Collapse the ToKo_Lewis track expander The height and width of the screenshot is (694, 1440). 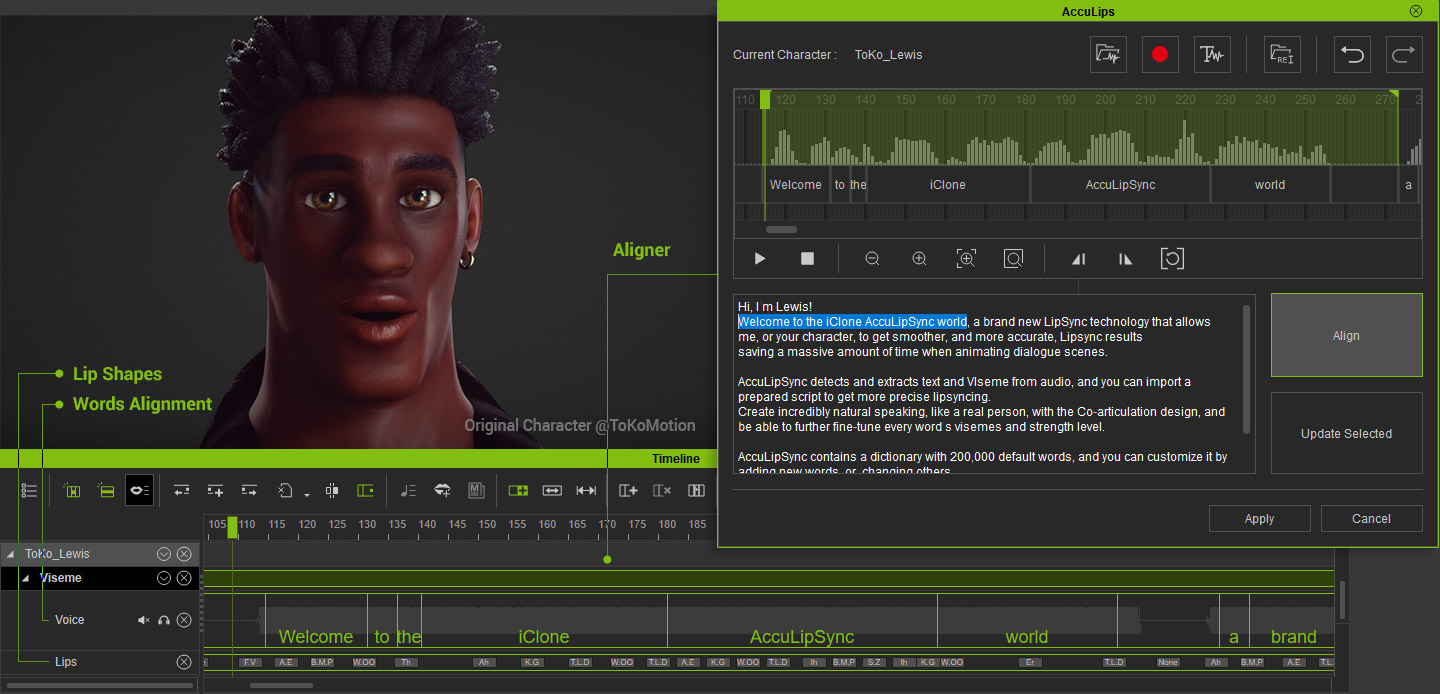(10, 553)
